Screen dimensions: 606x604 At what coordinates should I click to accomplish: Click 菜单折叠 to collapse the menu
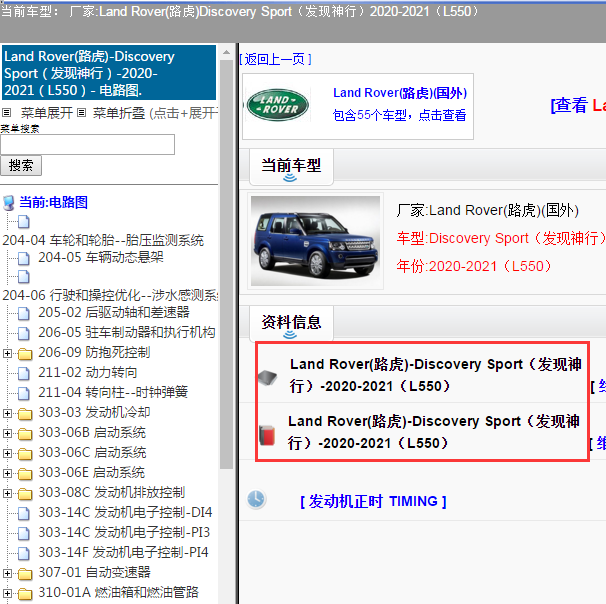(x=118, y=113)
